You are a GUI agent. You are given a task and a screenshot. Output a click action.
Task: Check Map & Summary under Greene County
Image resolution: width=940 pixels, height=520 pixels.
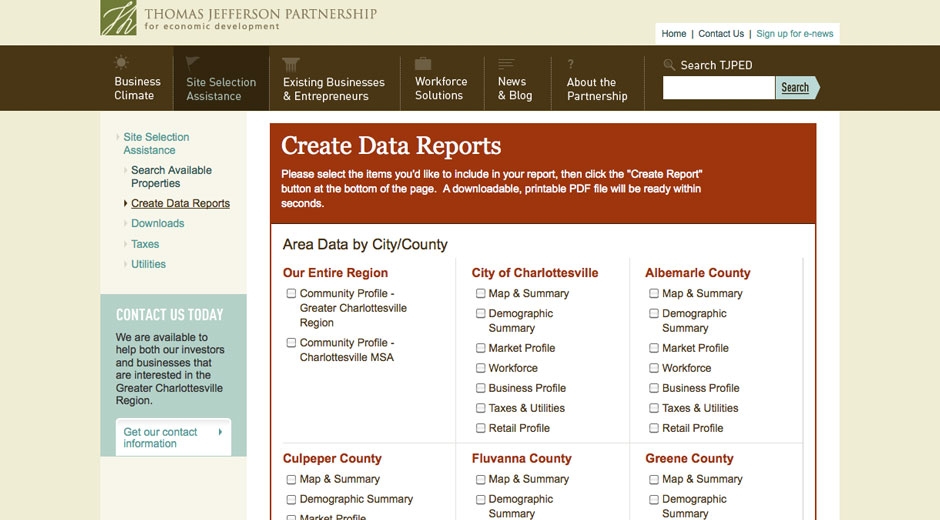(x=654, y=479)
